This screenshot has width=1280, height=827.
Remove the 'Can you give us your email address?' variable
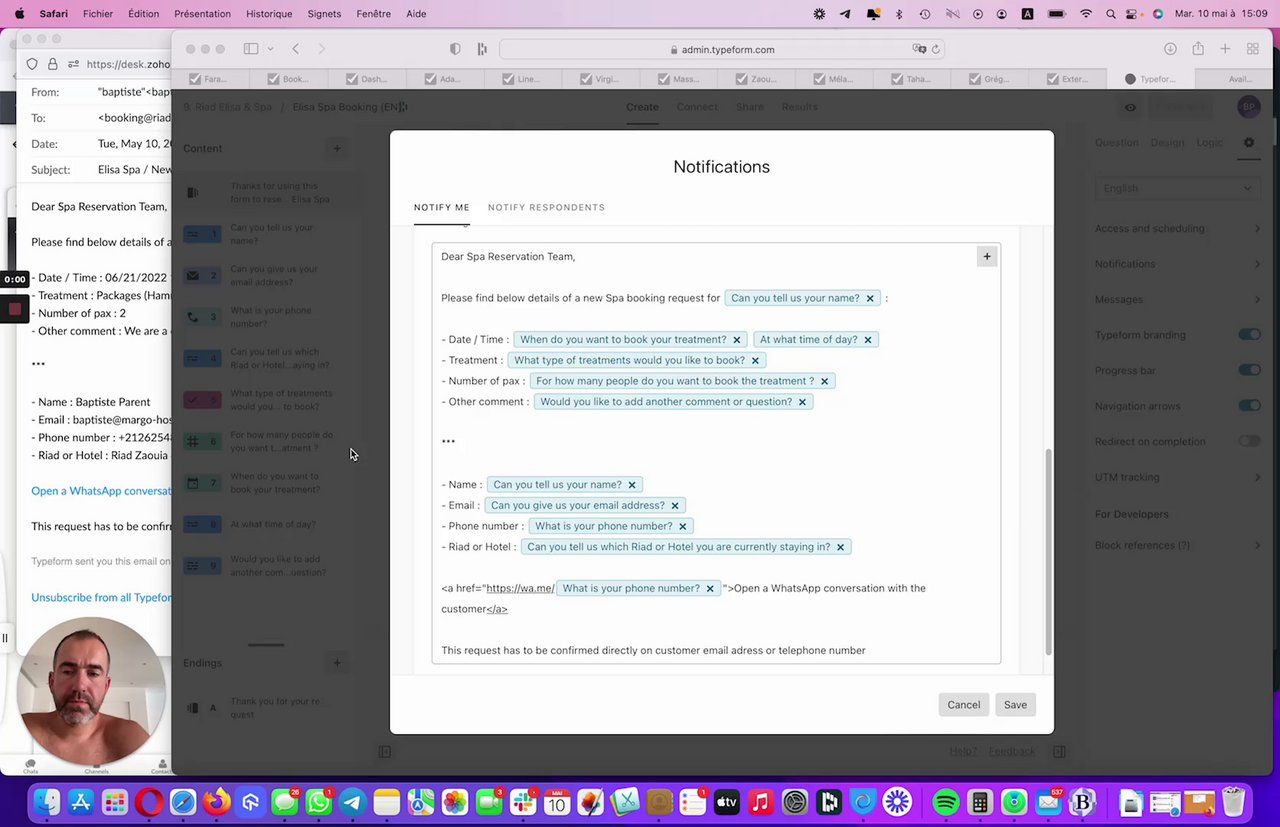[x=675, y=506]
